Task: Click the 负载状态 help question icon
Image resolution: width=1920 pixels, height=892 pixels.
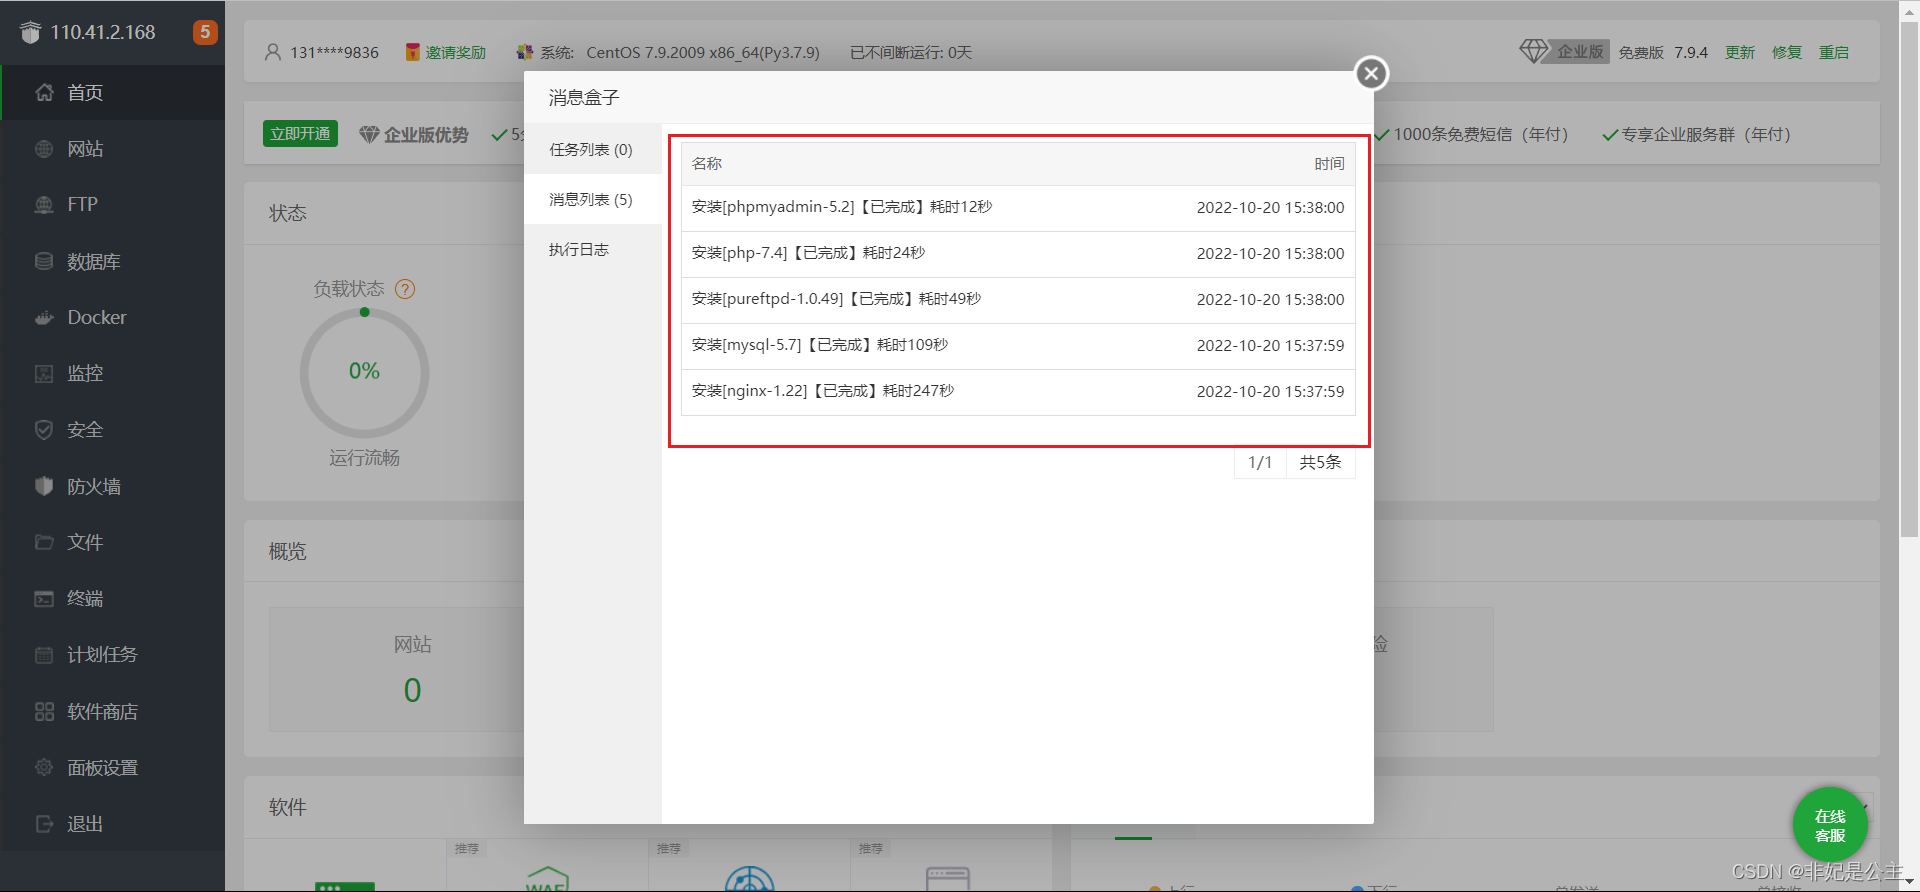Action: (405, 289)
